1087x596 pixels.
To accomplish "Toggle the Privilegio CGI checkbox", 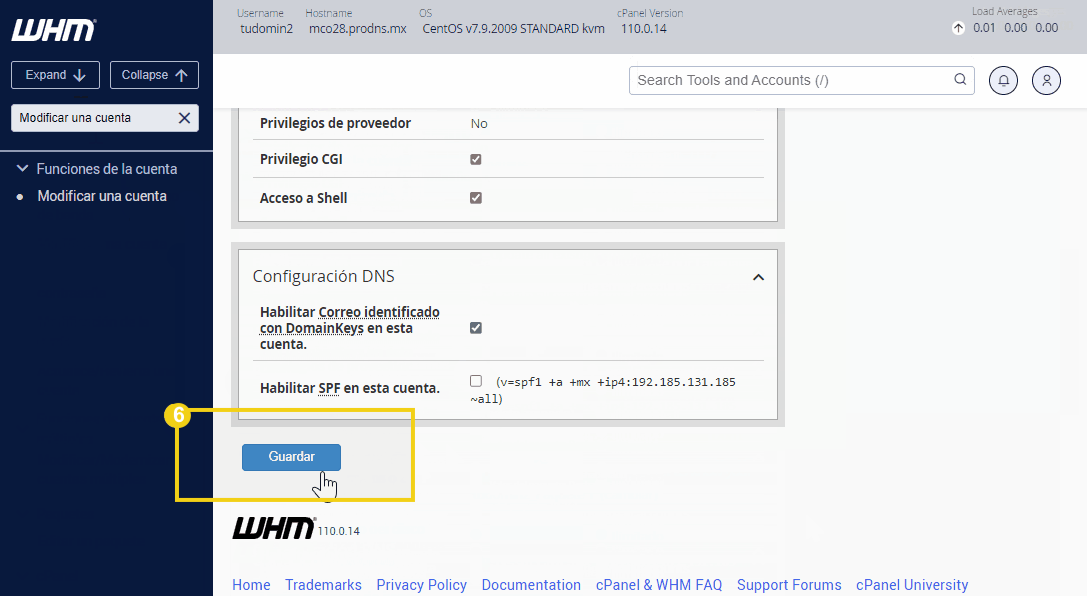I will click(x=476, y=159).
